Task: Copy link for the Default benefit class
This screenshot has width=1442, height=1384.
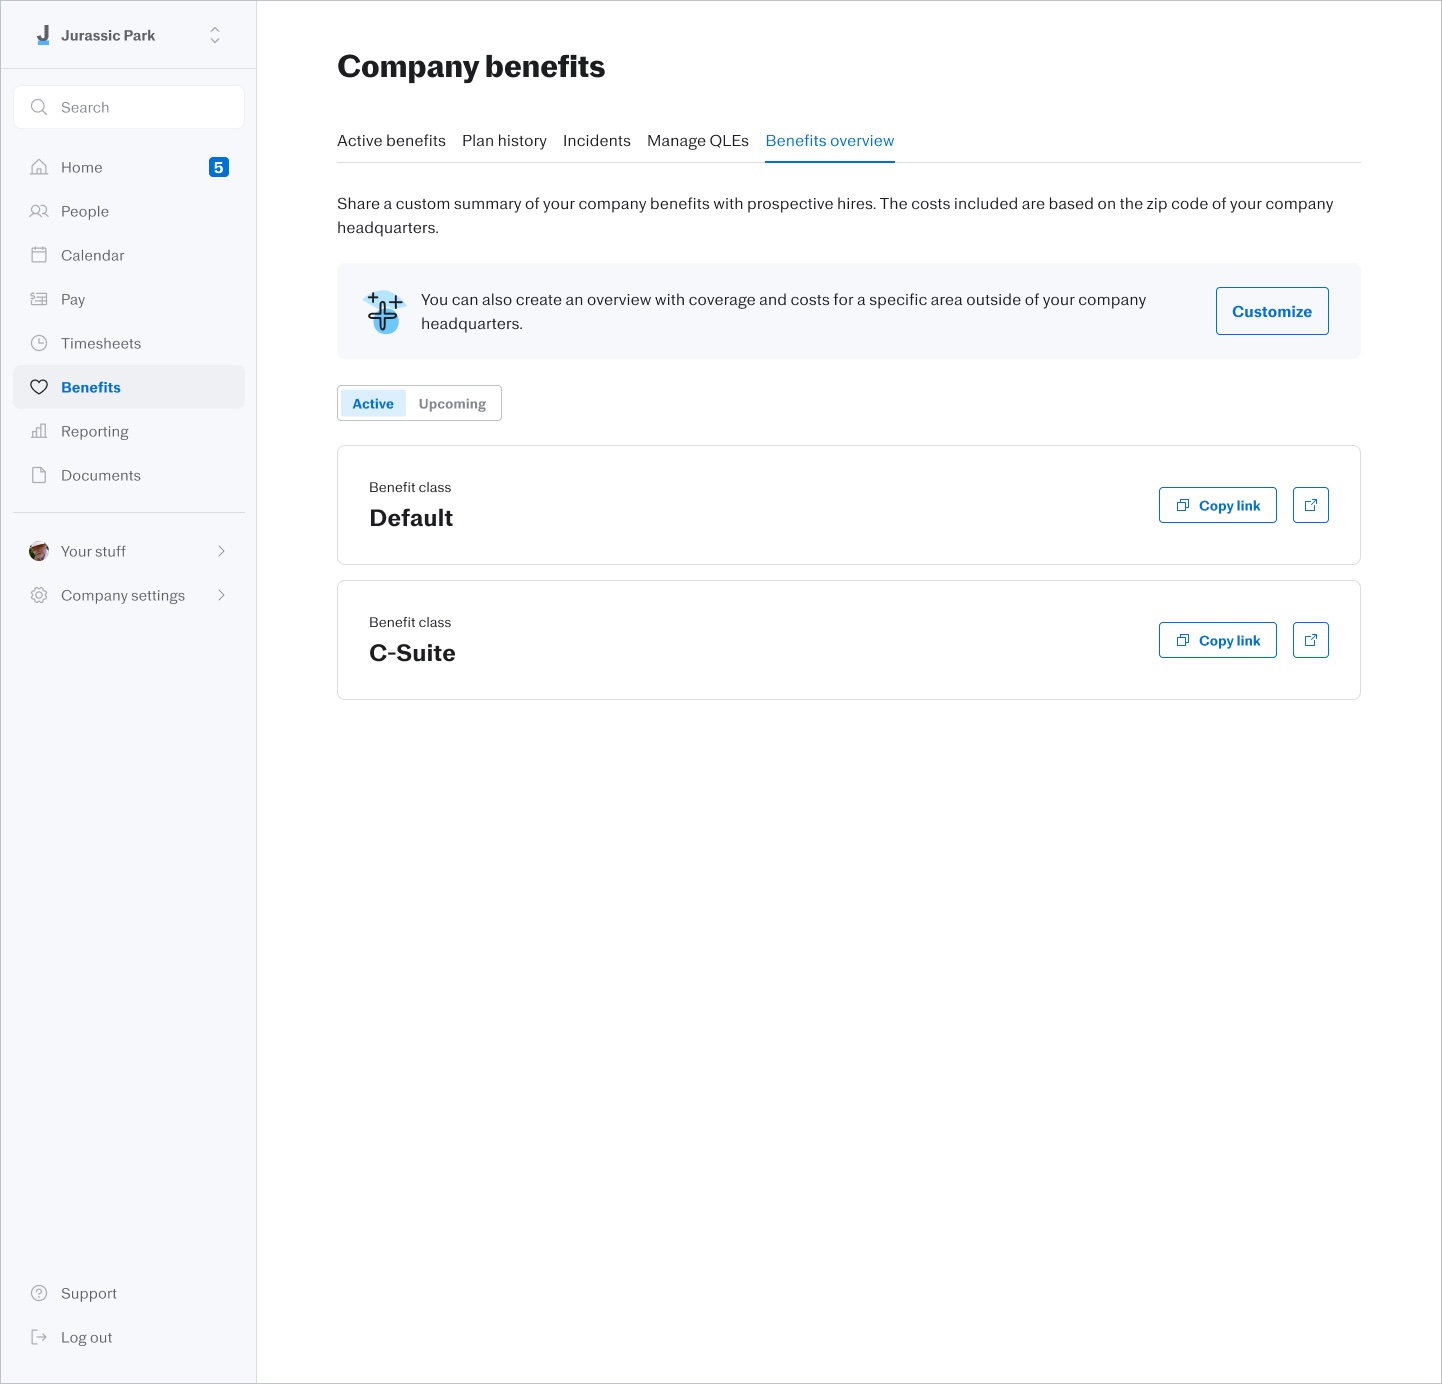Action: click(x=1217, y=505)
